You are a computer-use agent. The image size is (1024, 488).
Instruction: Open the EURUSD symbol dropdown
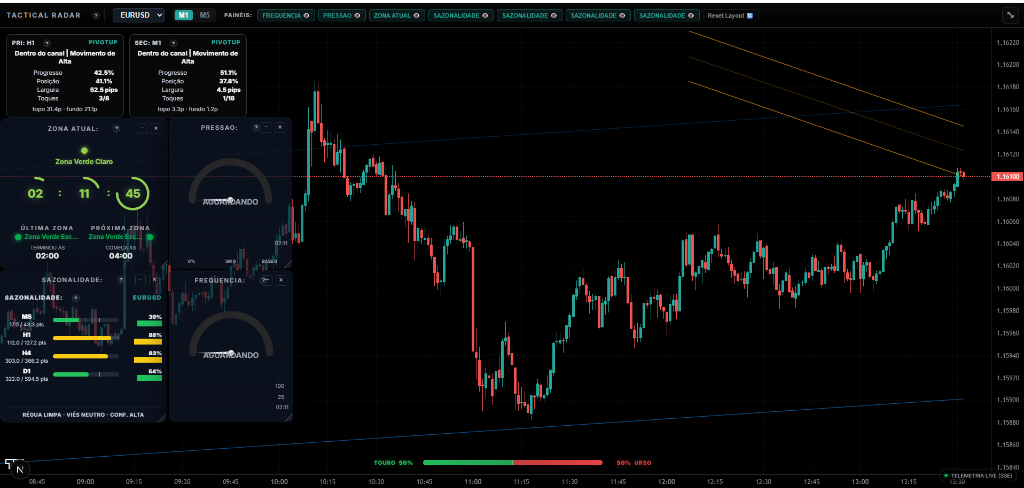138,15
